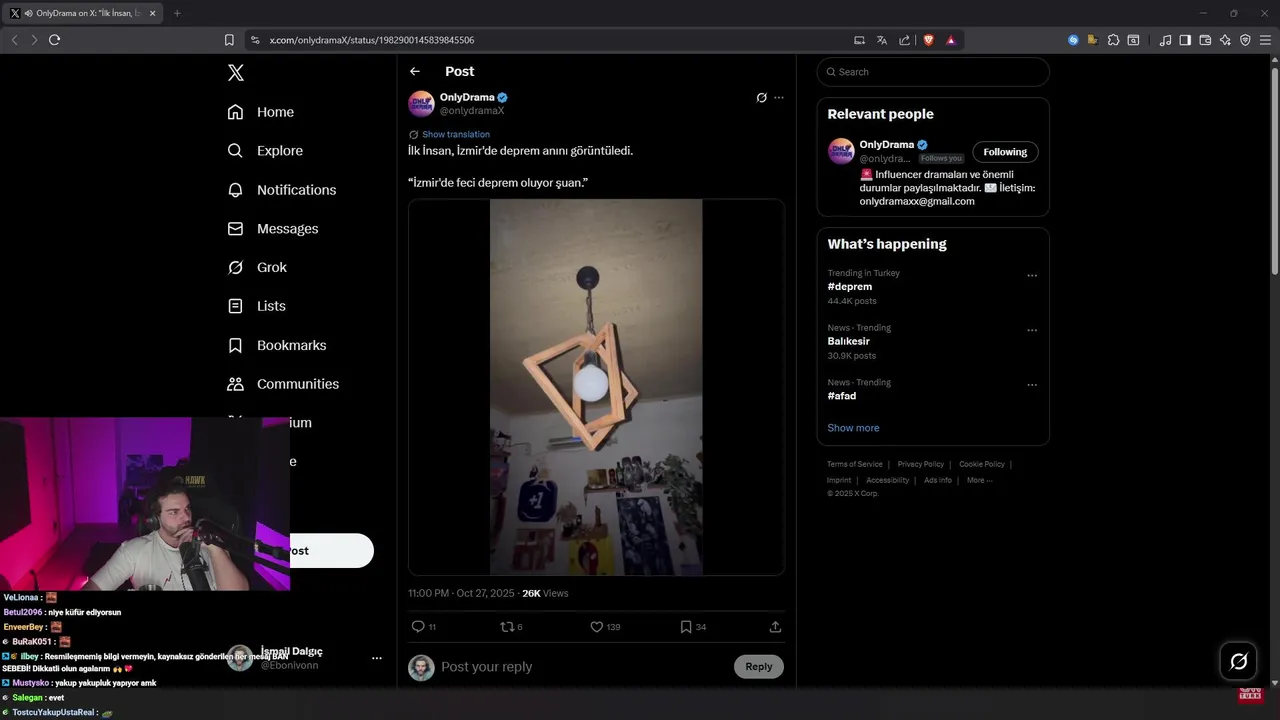Toggle the browser sidebar panel icon
1280x720 pixels.
[1185, 40]
